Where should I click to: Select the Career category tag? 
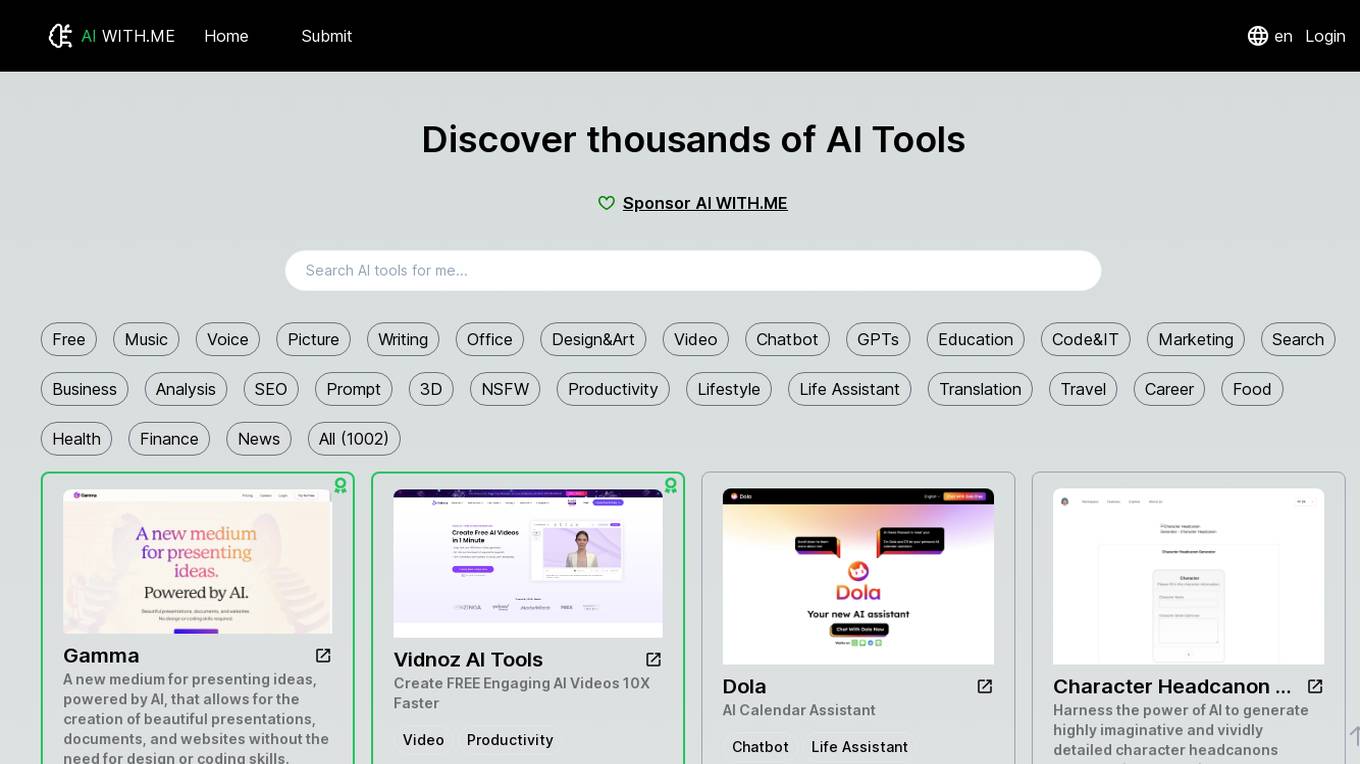pyautogui.click(x=1169, y=389)
